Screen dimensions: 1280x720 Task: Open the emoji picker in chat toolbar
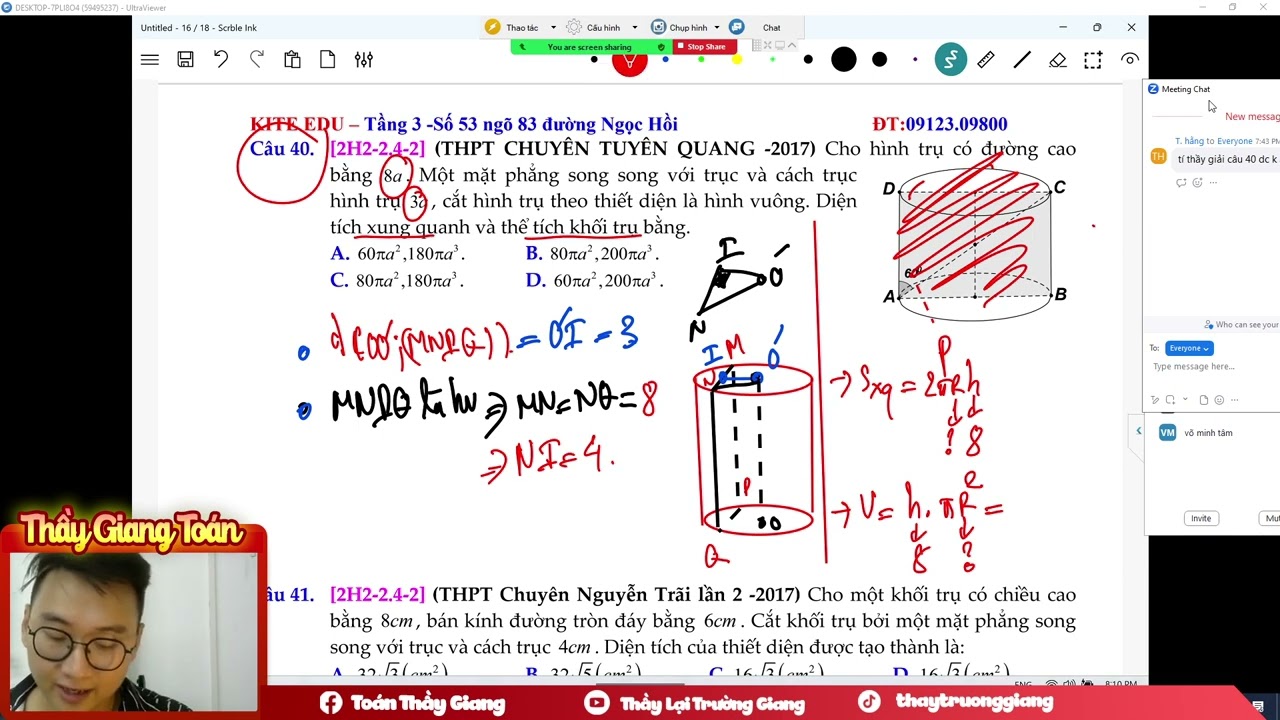click(x=1219, y=400)
